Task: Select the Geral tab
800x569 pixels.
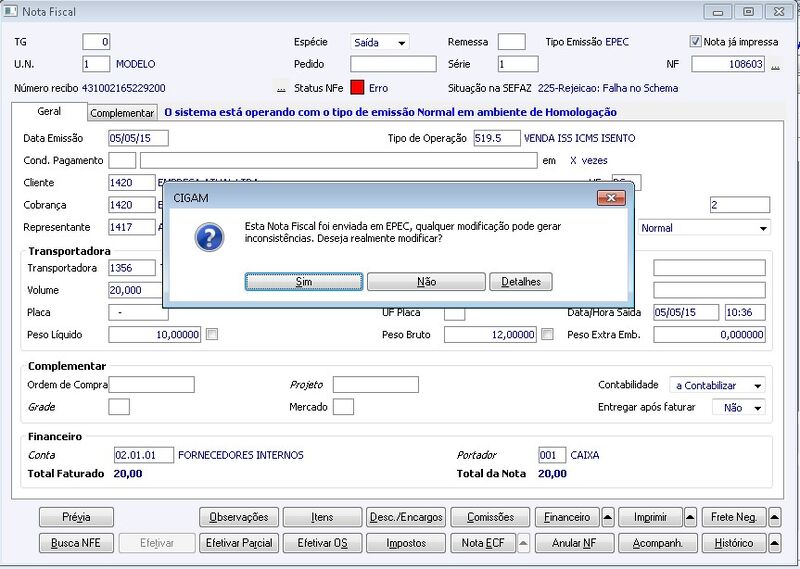Action: [49, 111]
